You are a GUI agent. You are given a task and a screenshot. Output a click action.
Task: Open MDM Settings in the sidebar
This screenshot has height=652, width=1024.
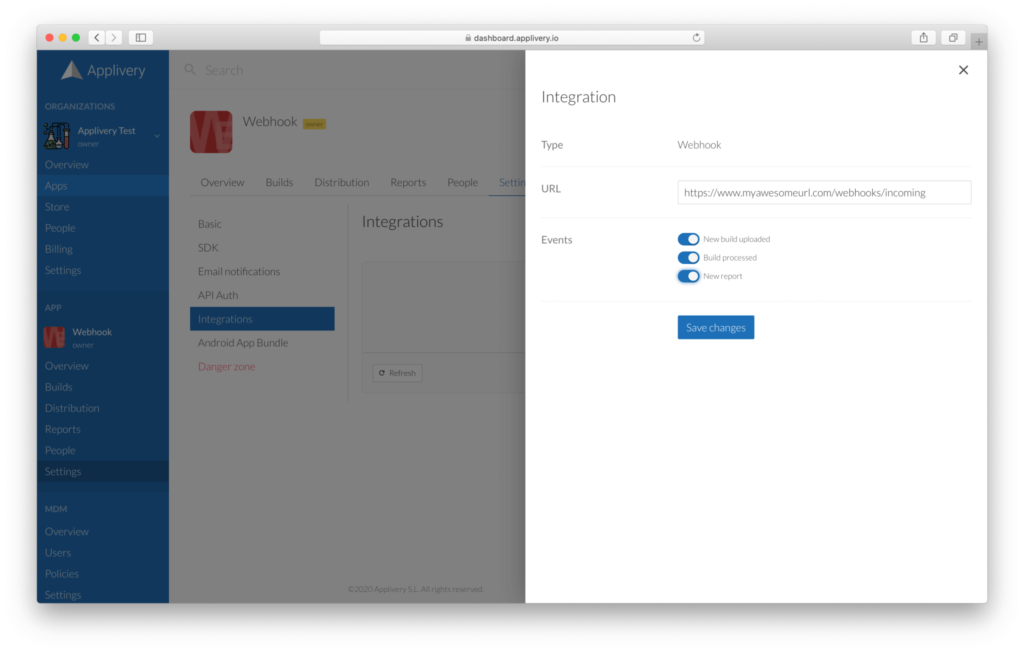click(x=103, y=595)
